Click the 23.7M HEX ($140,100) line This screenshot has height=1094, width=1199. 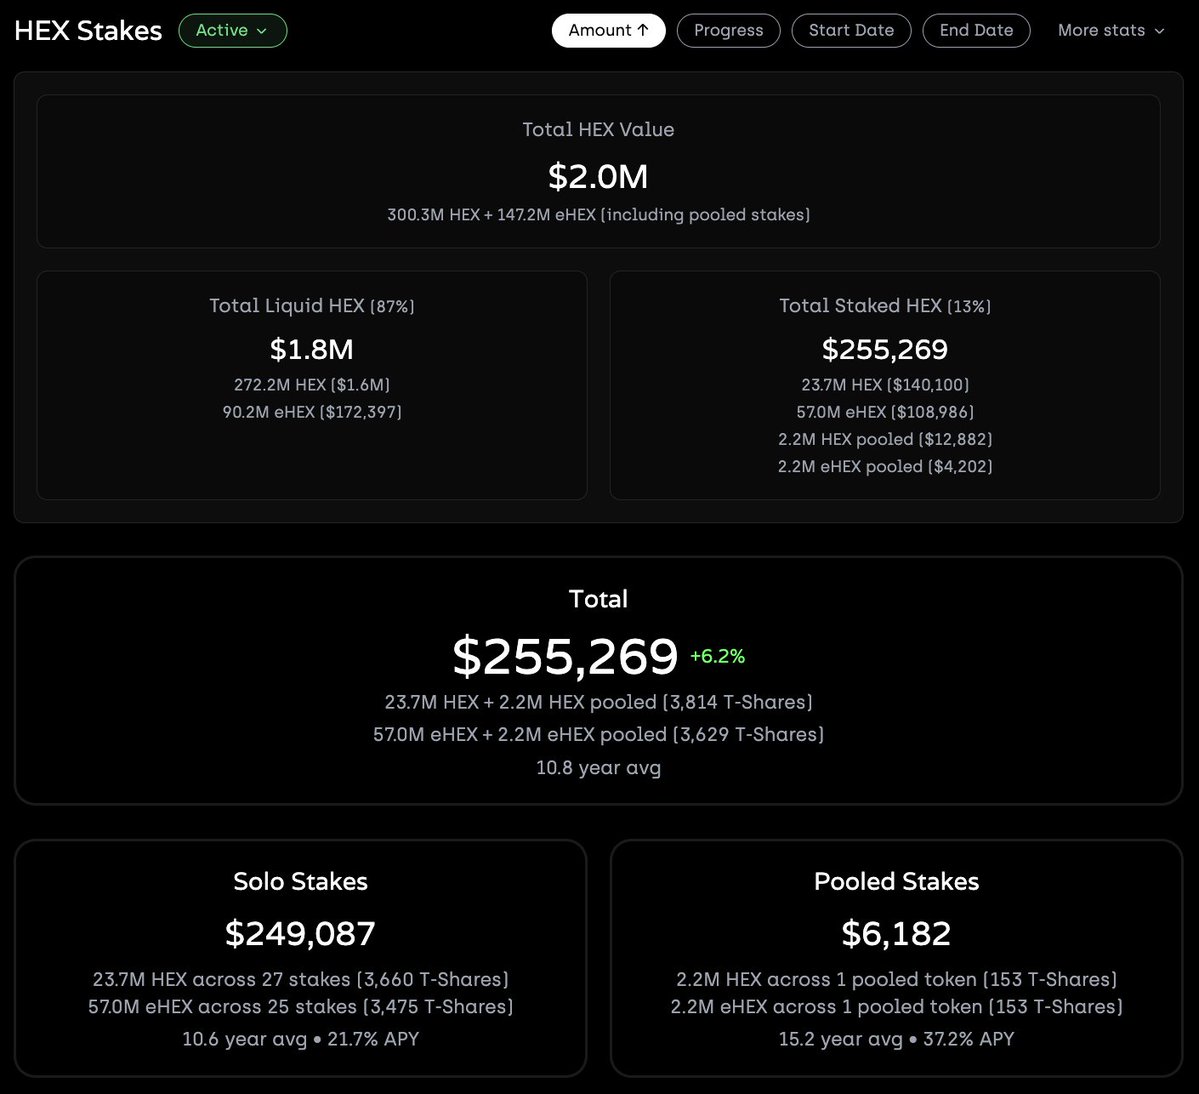885,385
